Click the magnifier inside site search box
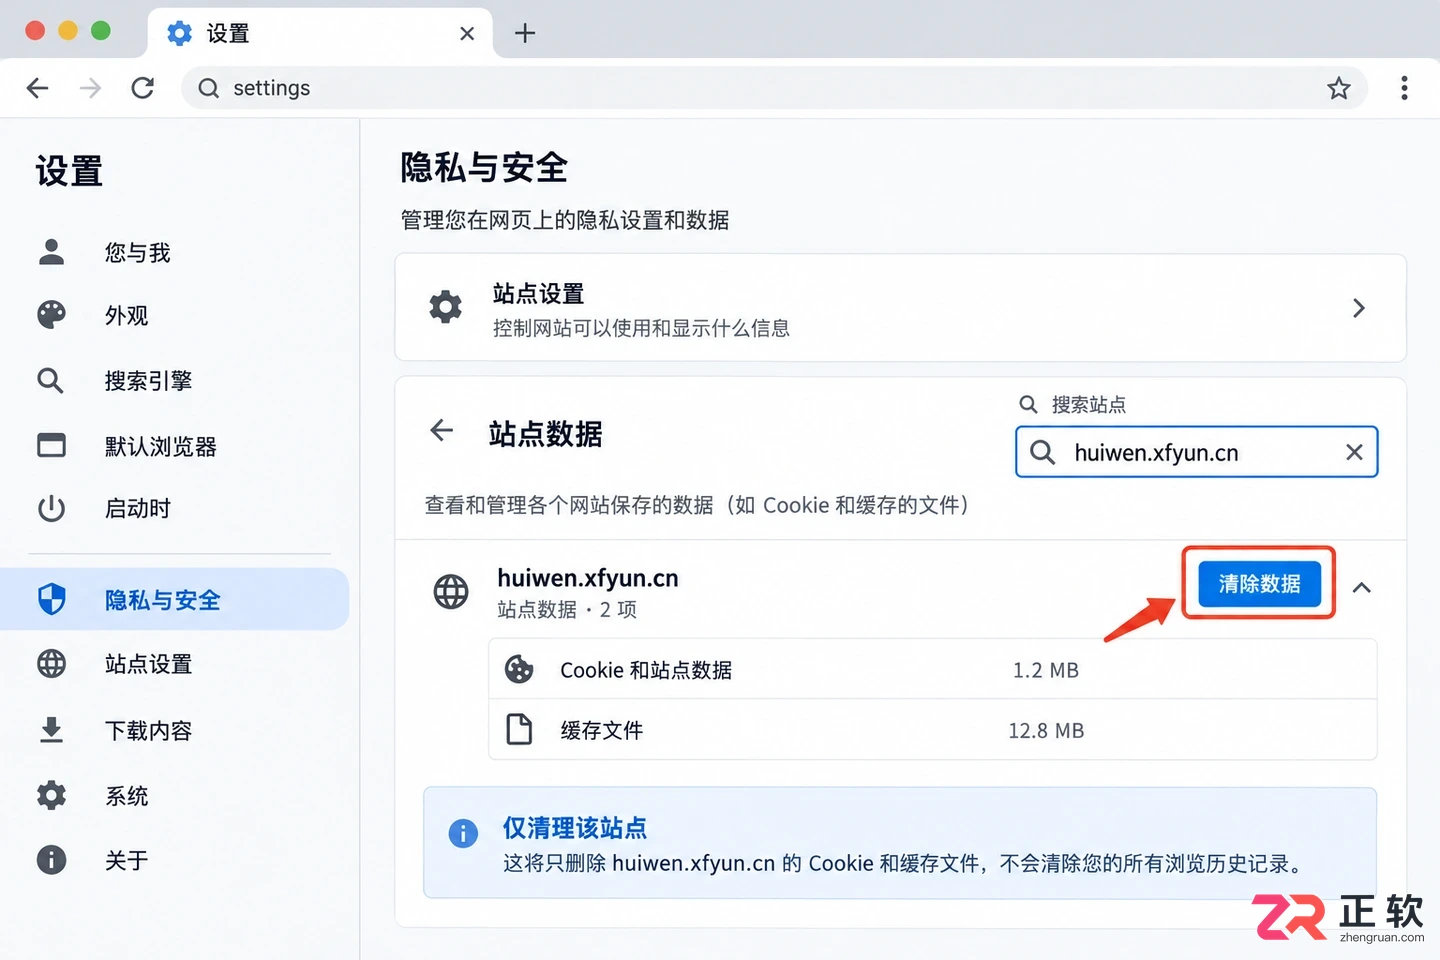 pos(1042,452)
